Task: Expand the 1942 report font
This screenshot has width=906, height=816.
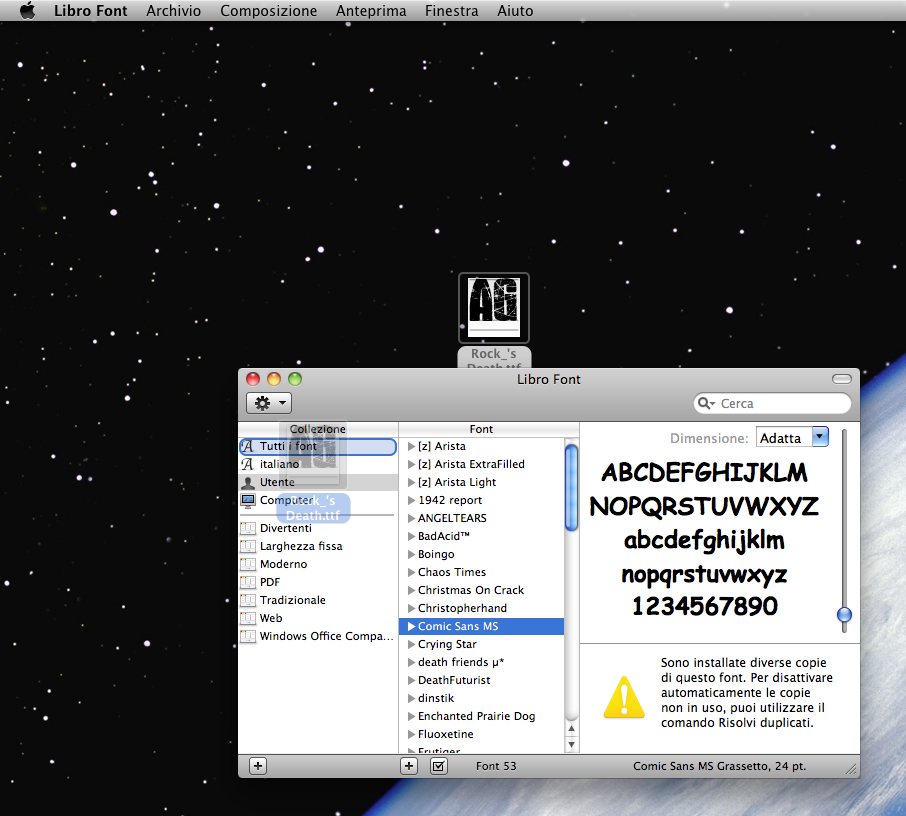Action: coord(411,500)
